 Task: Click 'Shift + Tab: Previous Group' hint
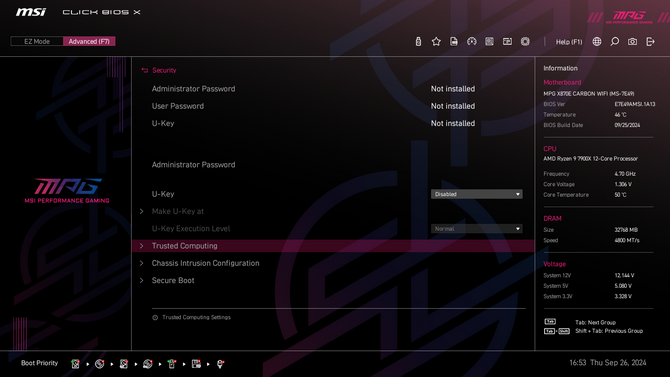pyautogui.click(x=608, y=331)
